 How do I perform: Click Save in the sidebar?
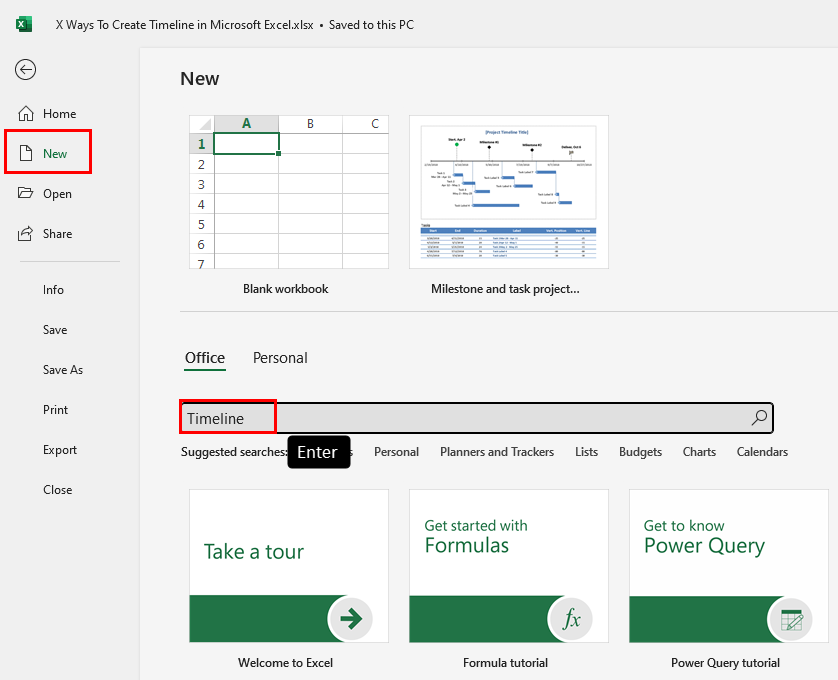click(x=55, y=330)
